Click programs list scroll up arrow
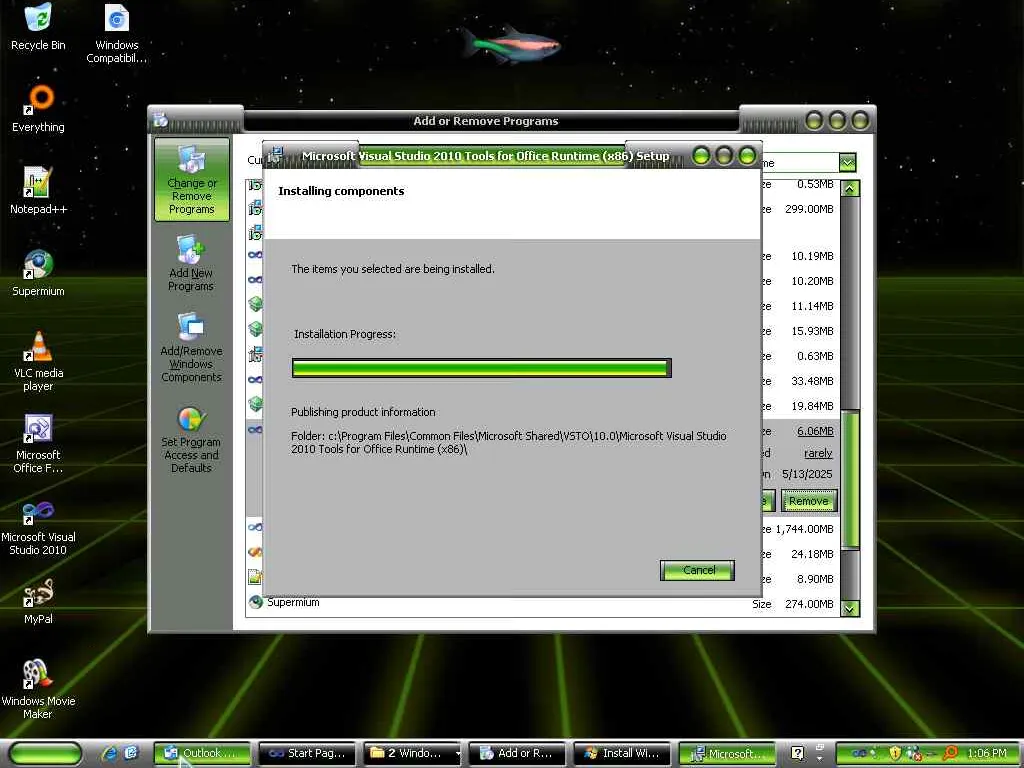 [x=850, y=189]
